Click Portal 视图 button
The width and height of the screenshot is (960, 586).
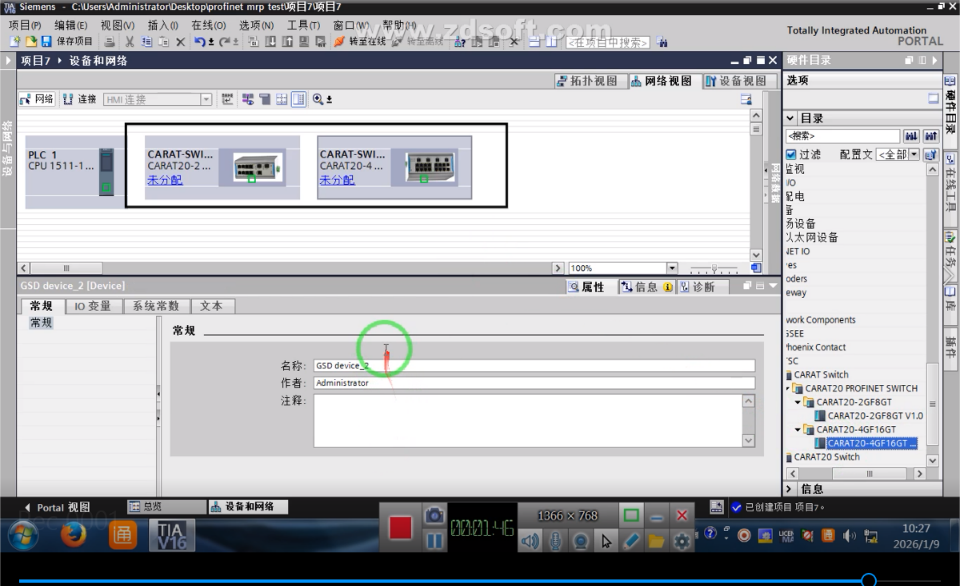click(58, 508)
